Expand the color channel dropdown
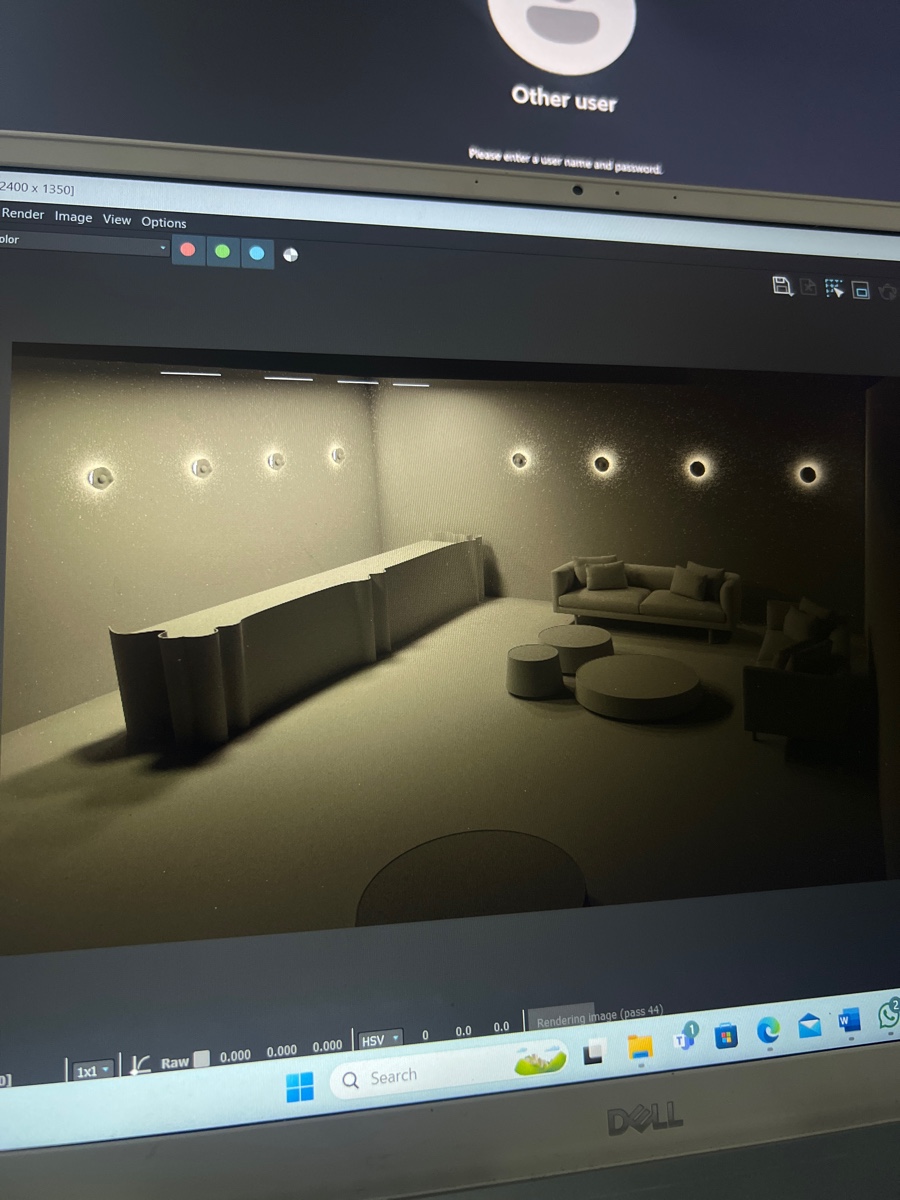Screen dimensions: 900x1200 pos(84,243)
